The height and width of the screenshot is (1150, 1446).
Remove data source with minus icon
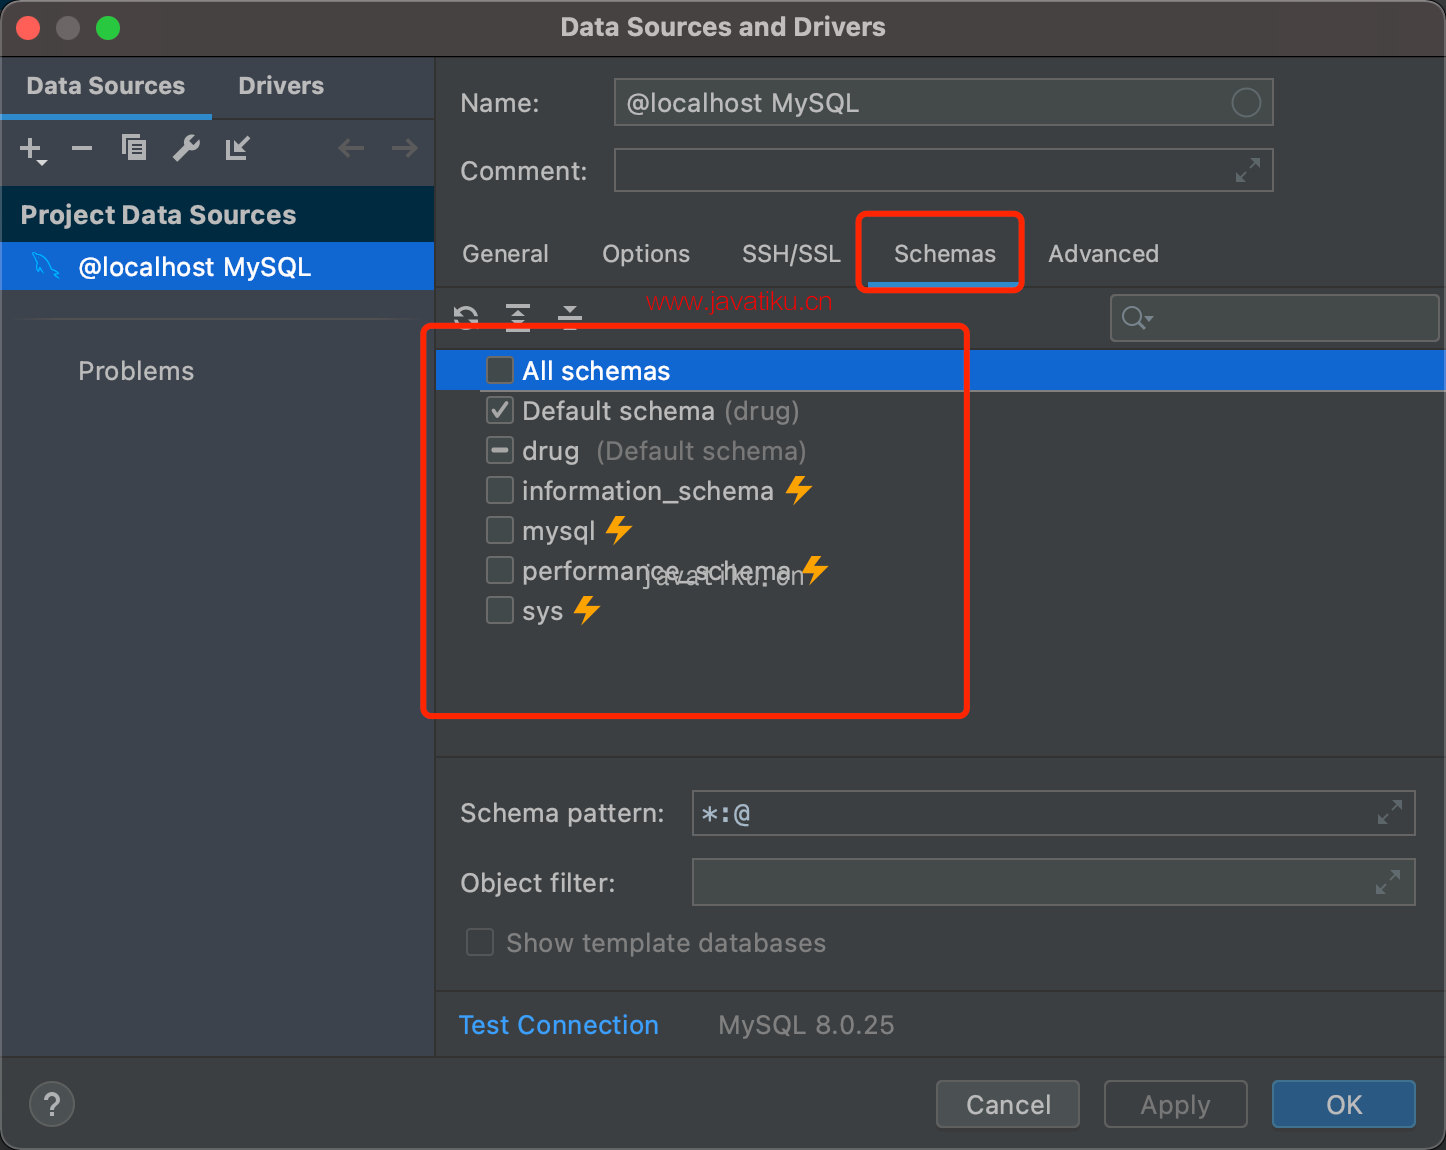82,149
